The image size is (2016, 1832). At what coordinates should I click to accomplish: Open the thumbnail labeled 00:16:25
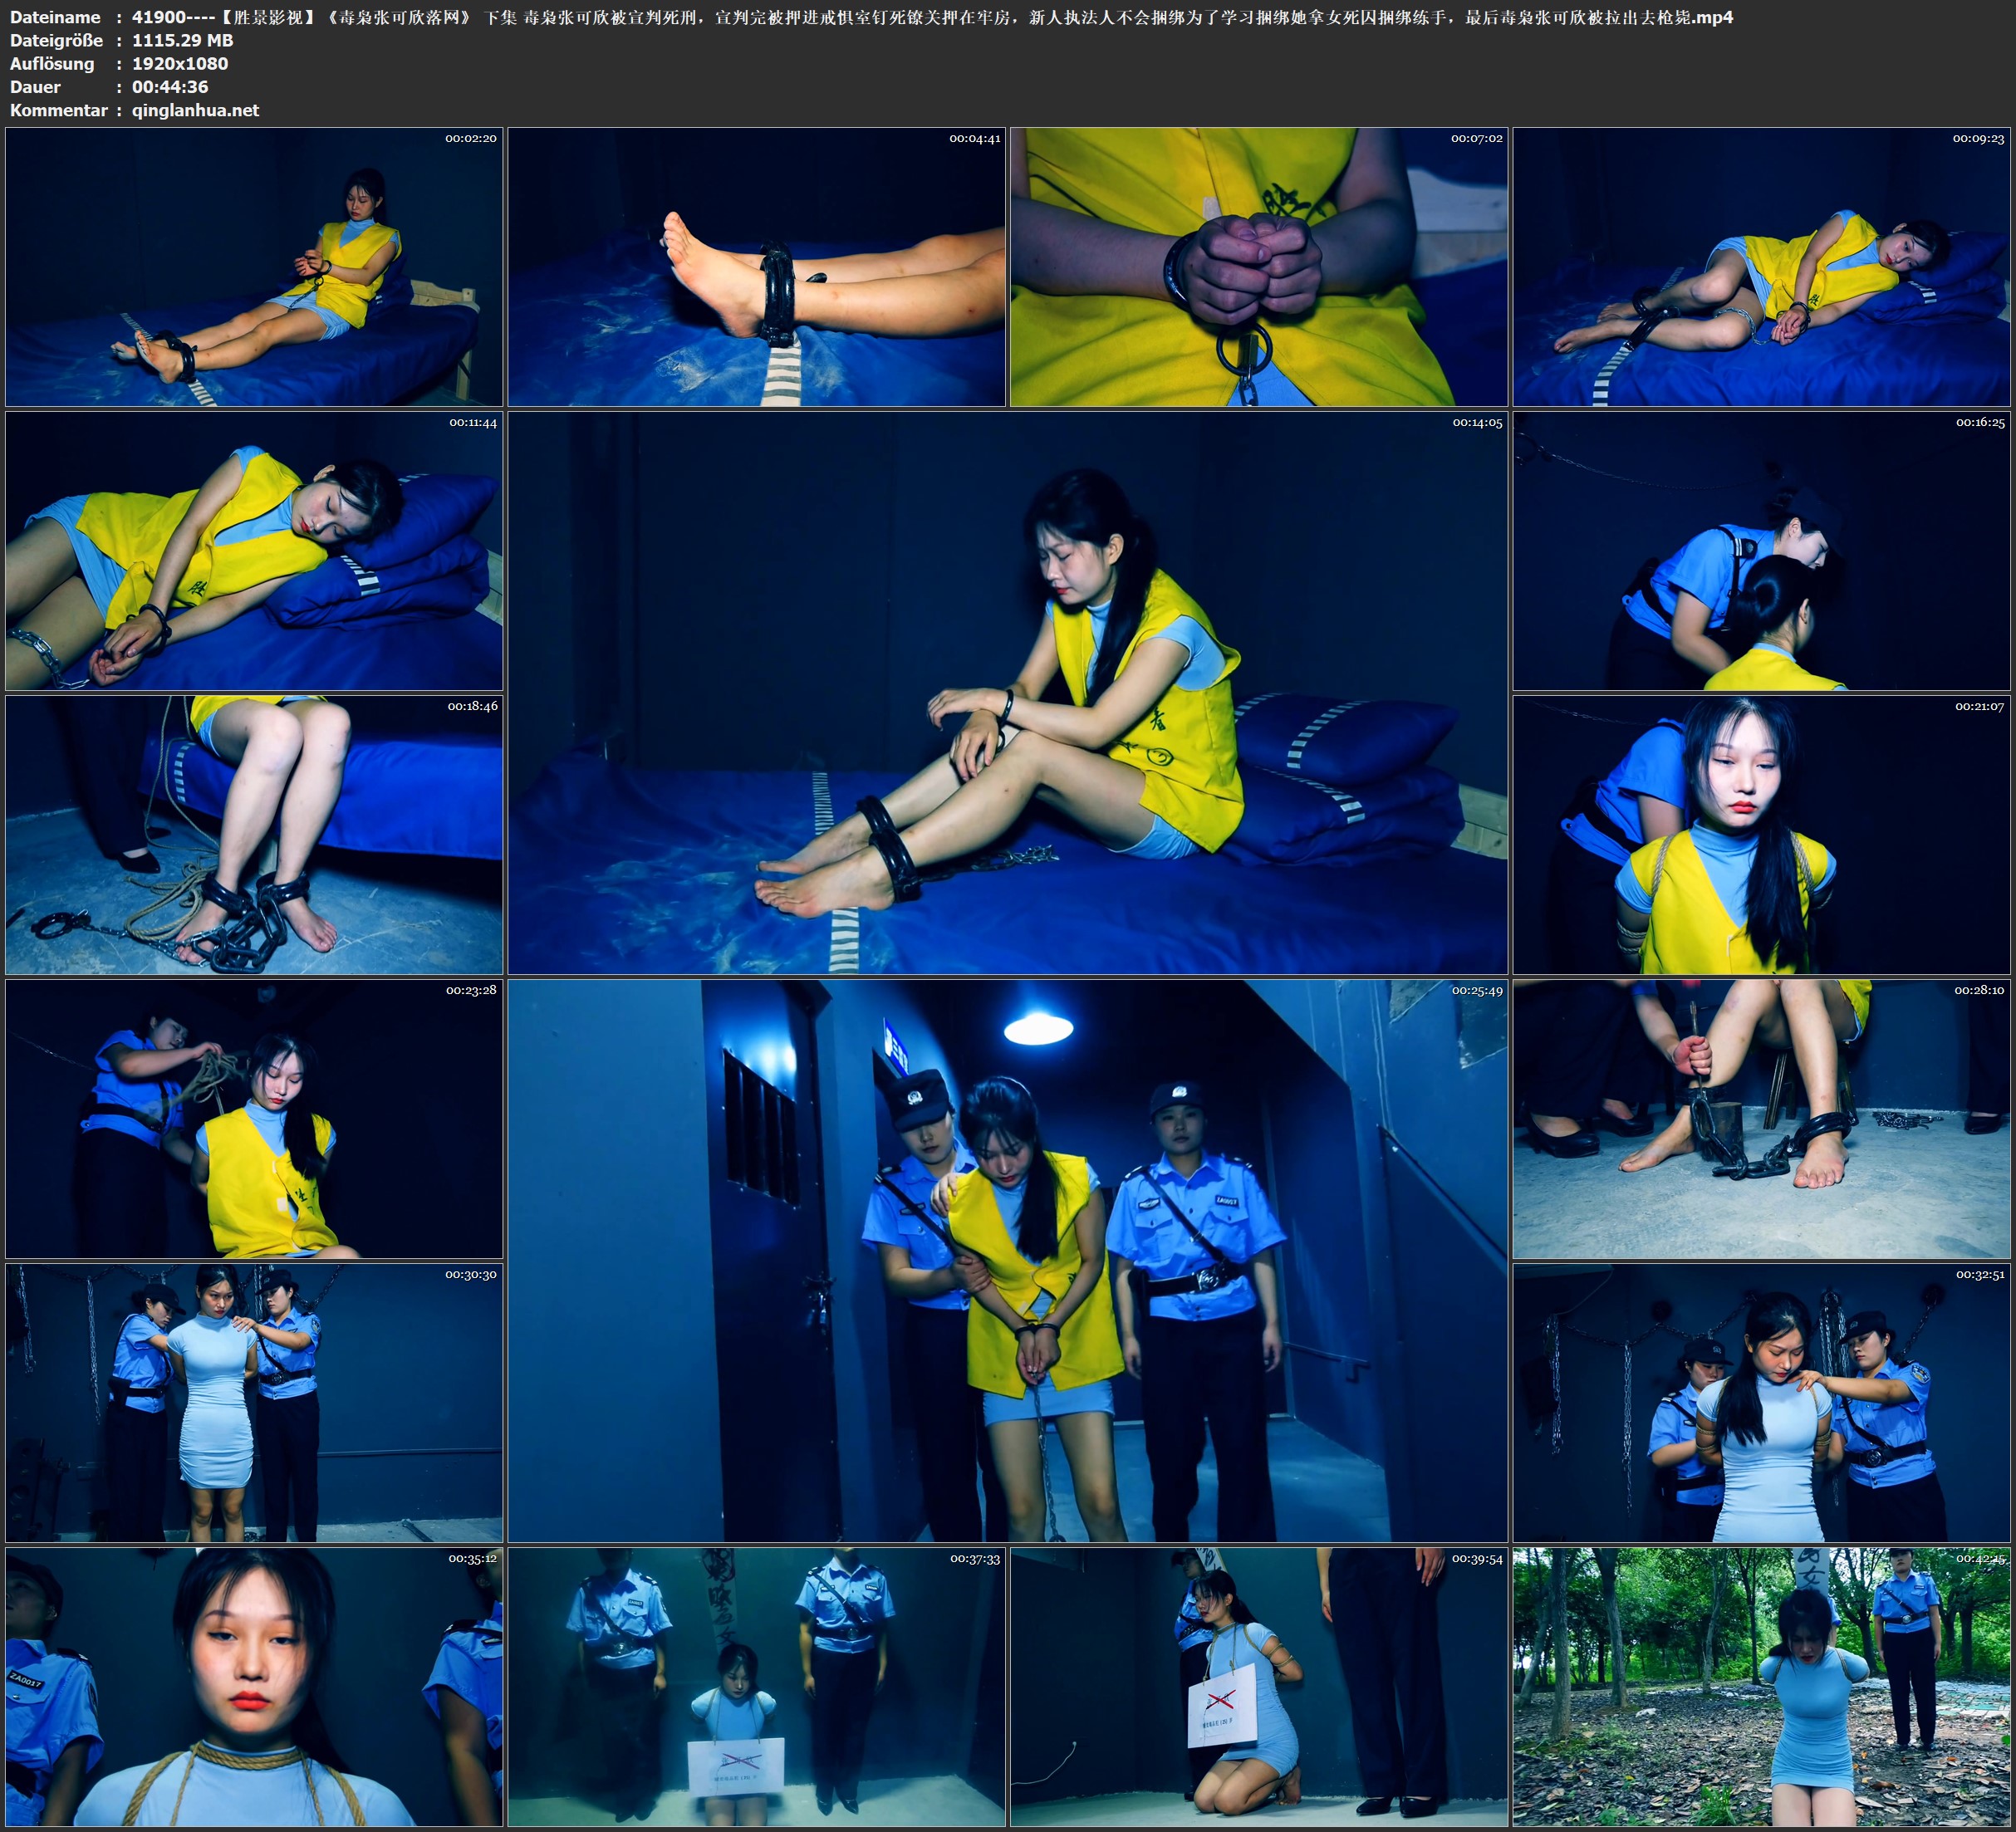[x=1761, y=551]
